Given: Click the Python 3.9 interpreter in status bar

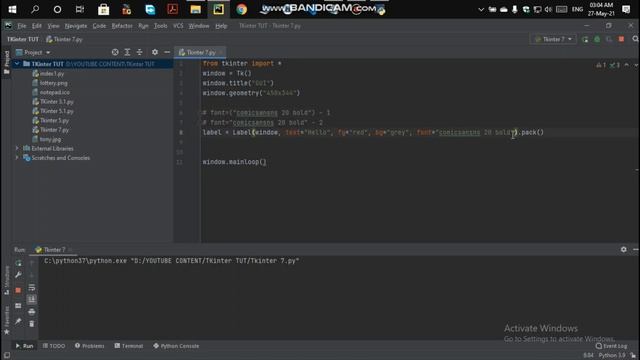Looking at the screenshot, I should click(611, 355).
